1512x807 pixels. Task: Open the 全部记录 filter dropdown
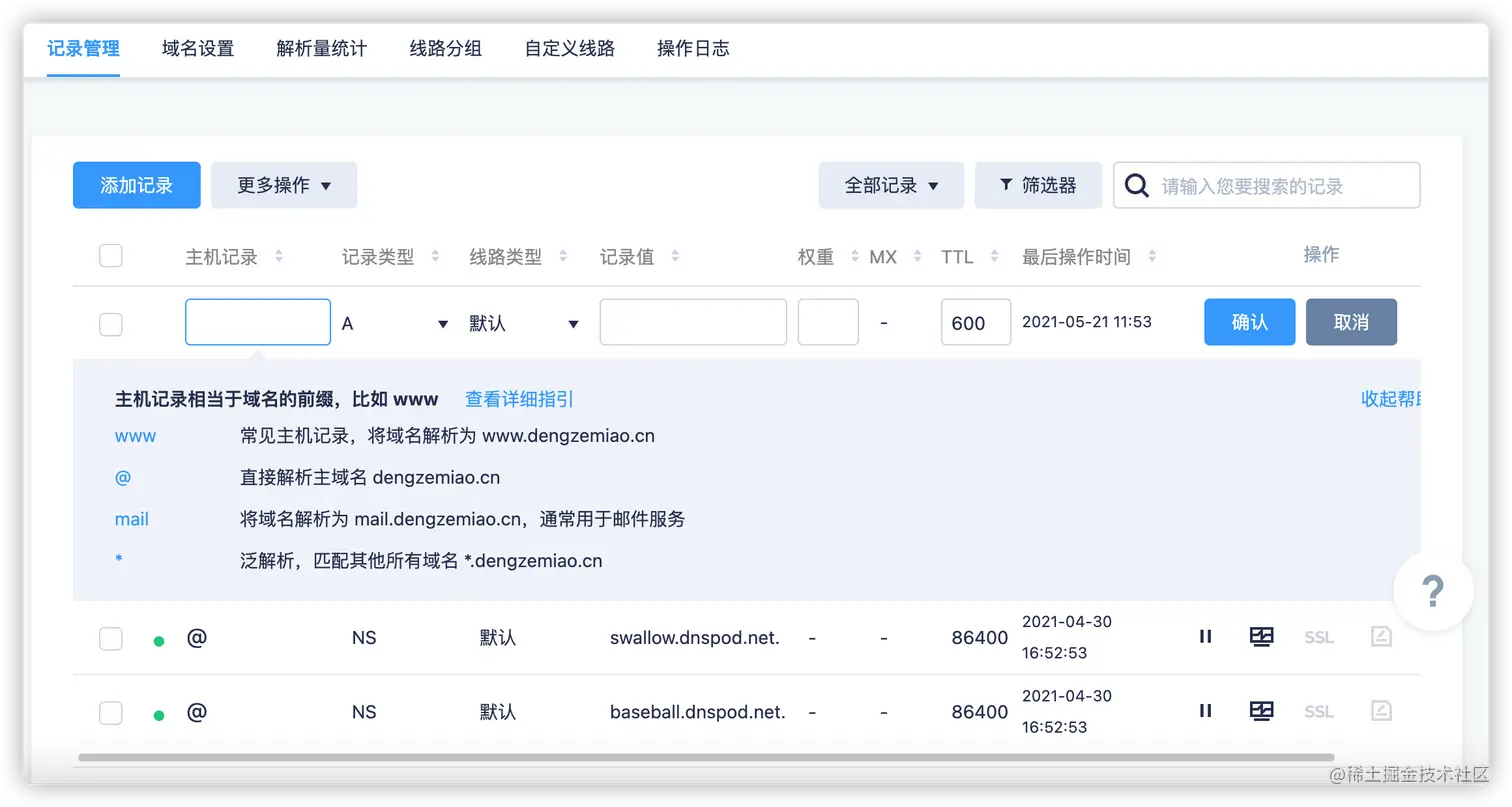891,185
